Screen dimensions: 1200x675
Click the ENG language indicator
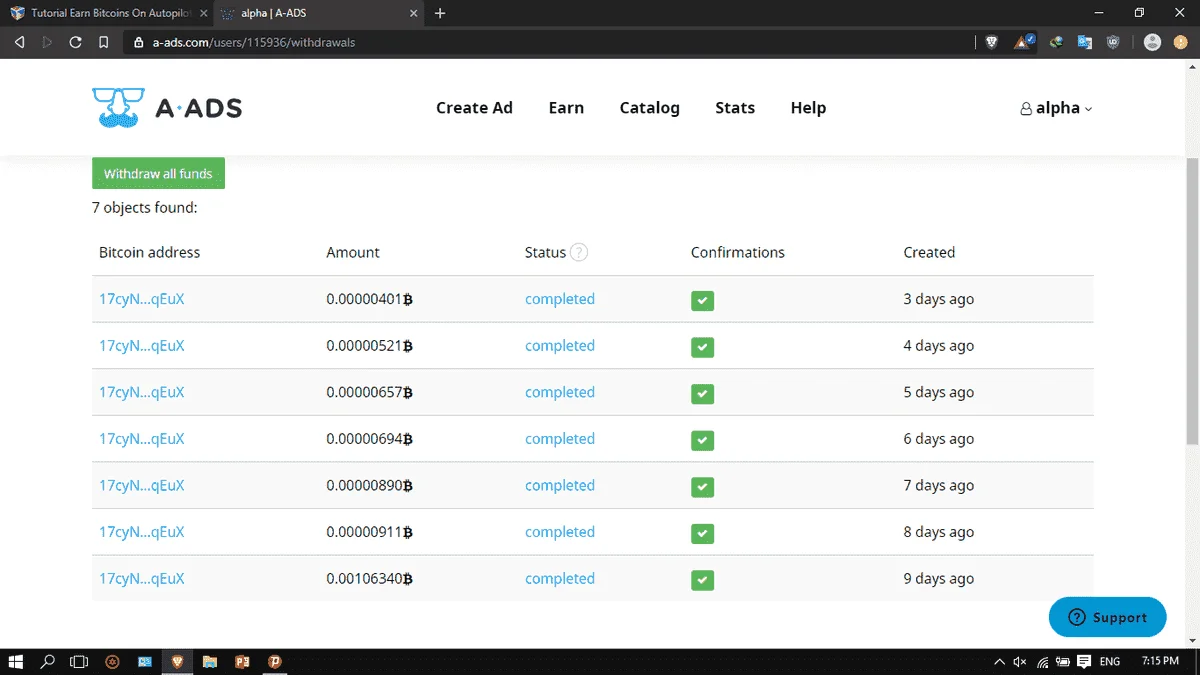coord(1110,662)
